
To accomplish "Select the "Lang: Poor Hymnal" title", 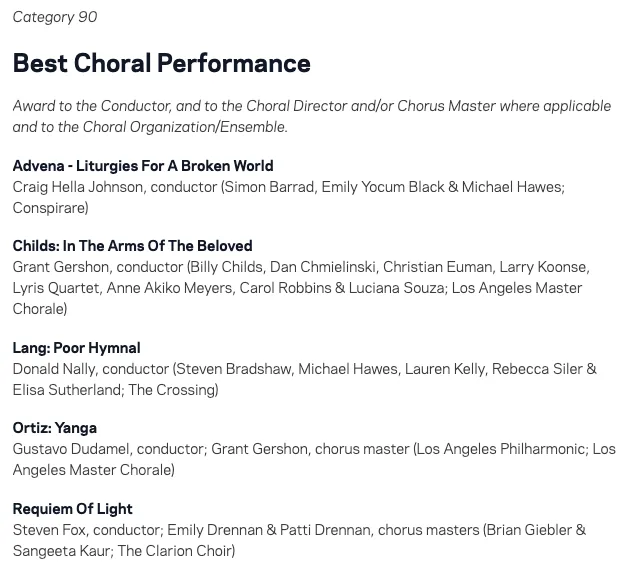I will pyautogui.click(x=76, y=348).
